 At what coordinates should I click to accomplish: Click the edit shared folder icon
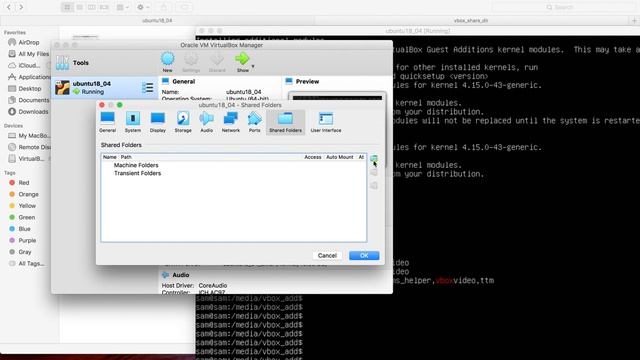point(374,172)
